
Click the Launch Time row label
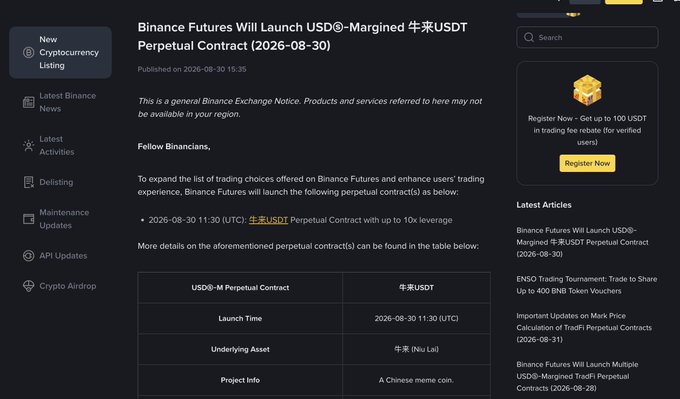click(240, 318)
